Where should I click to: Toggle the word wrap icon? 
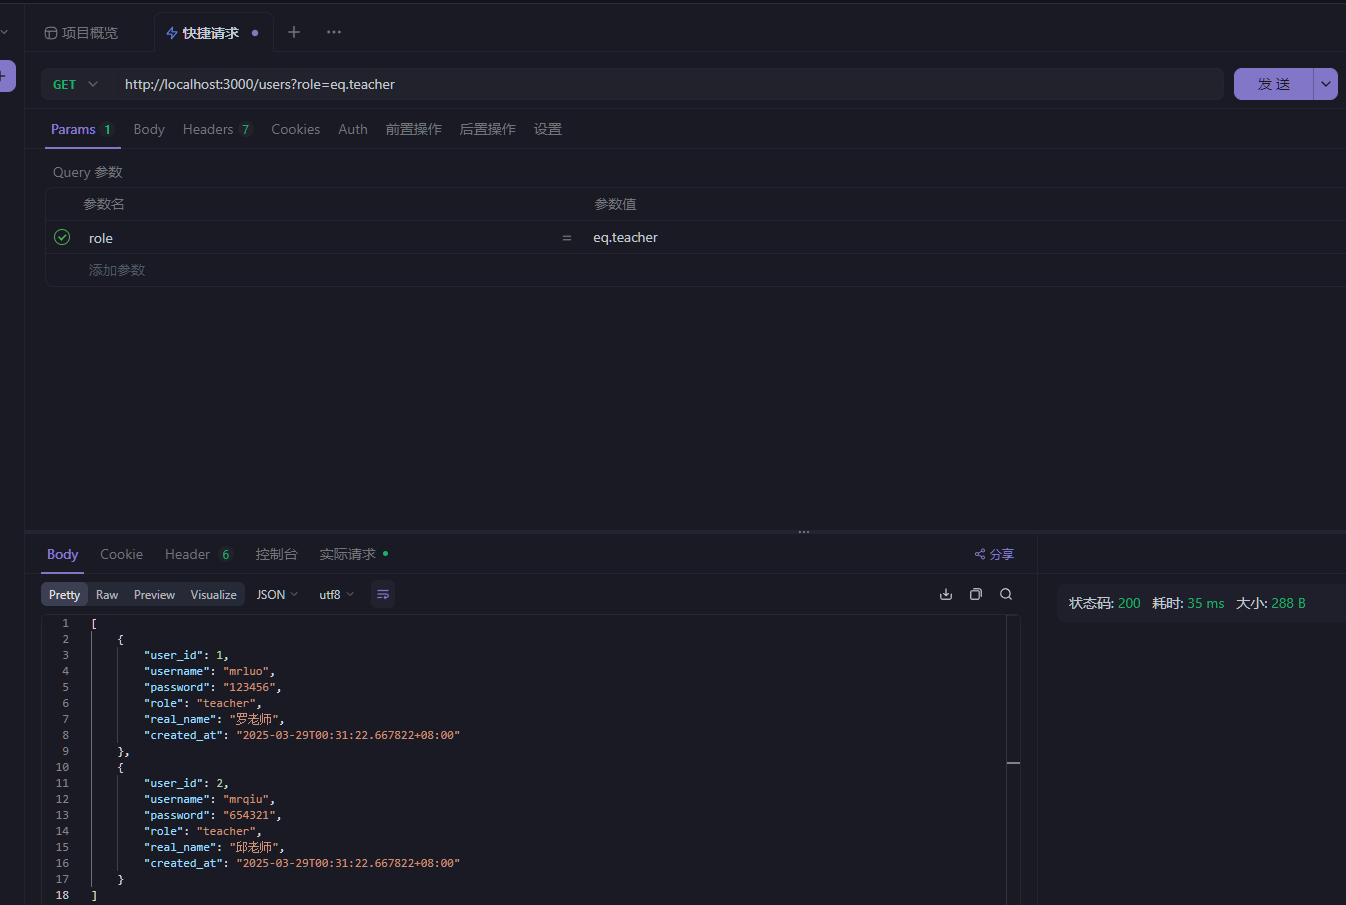(x=383, y=594)
